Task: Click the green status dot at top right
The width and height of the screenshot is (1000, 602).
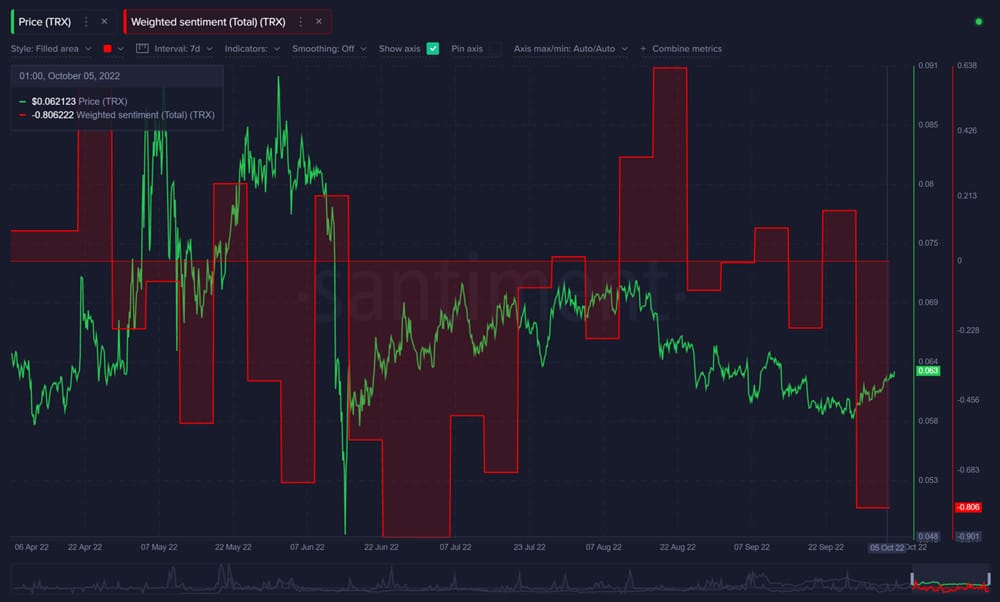Action: point(978,21)
